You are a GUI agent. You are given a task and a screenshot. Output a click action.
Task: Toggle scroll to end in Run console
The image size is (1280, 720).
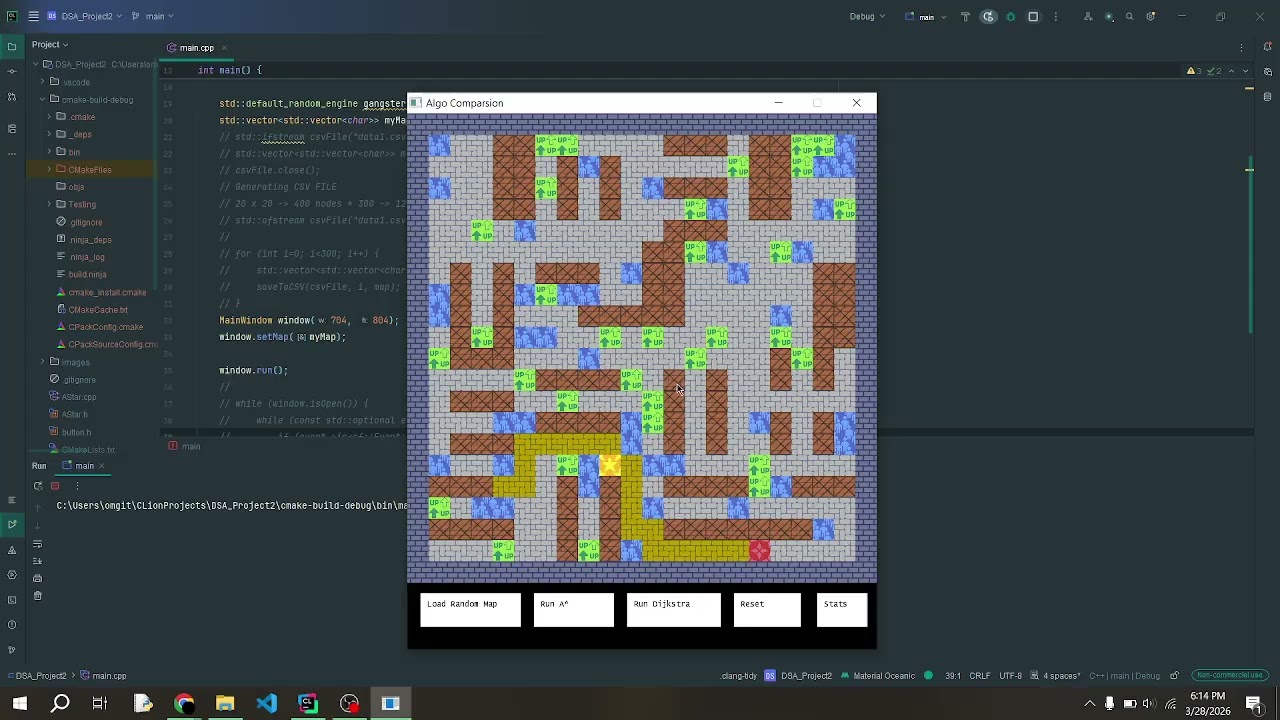point(38,561)
